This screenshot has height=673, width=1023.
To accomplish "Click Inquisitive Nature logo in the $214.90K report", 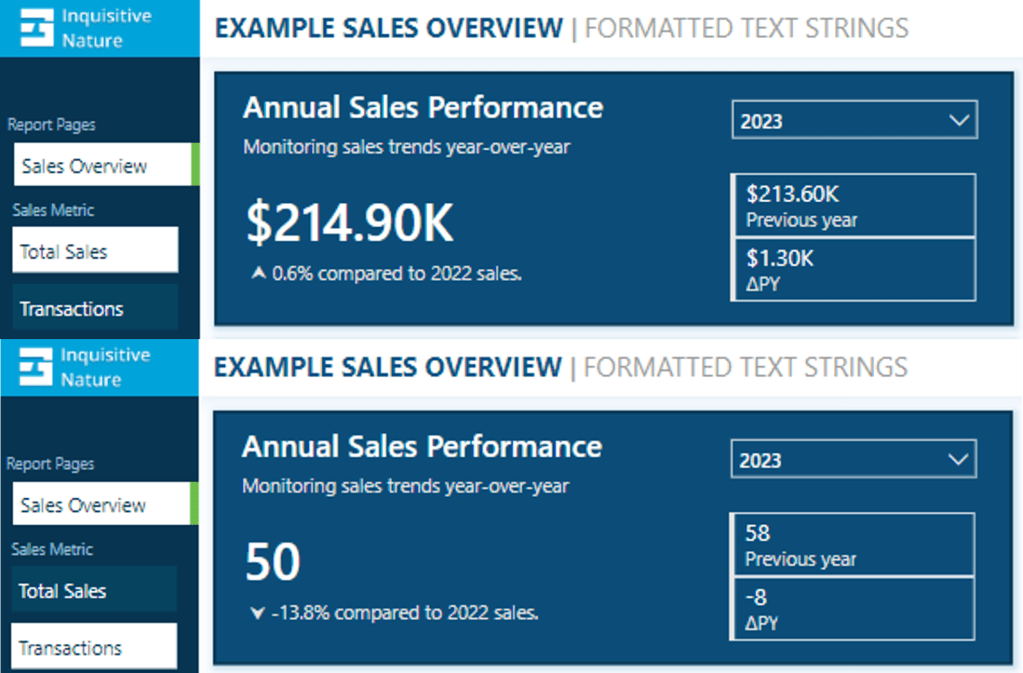I will (x=36, y=28).
